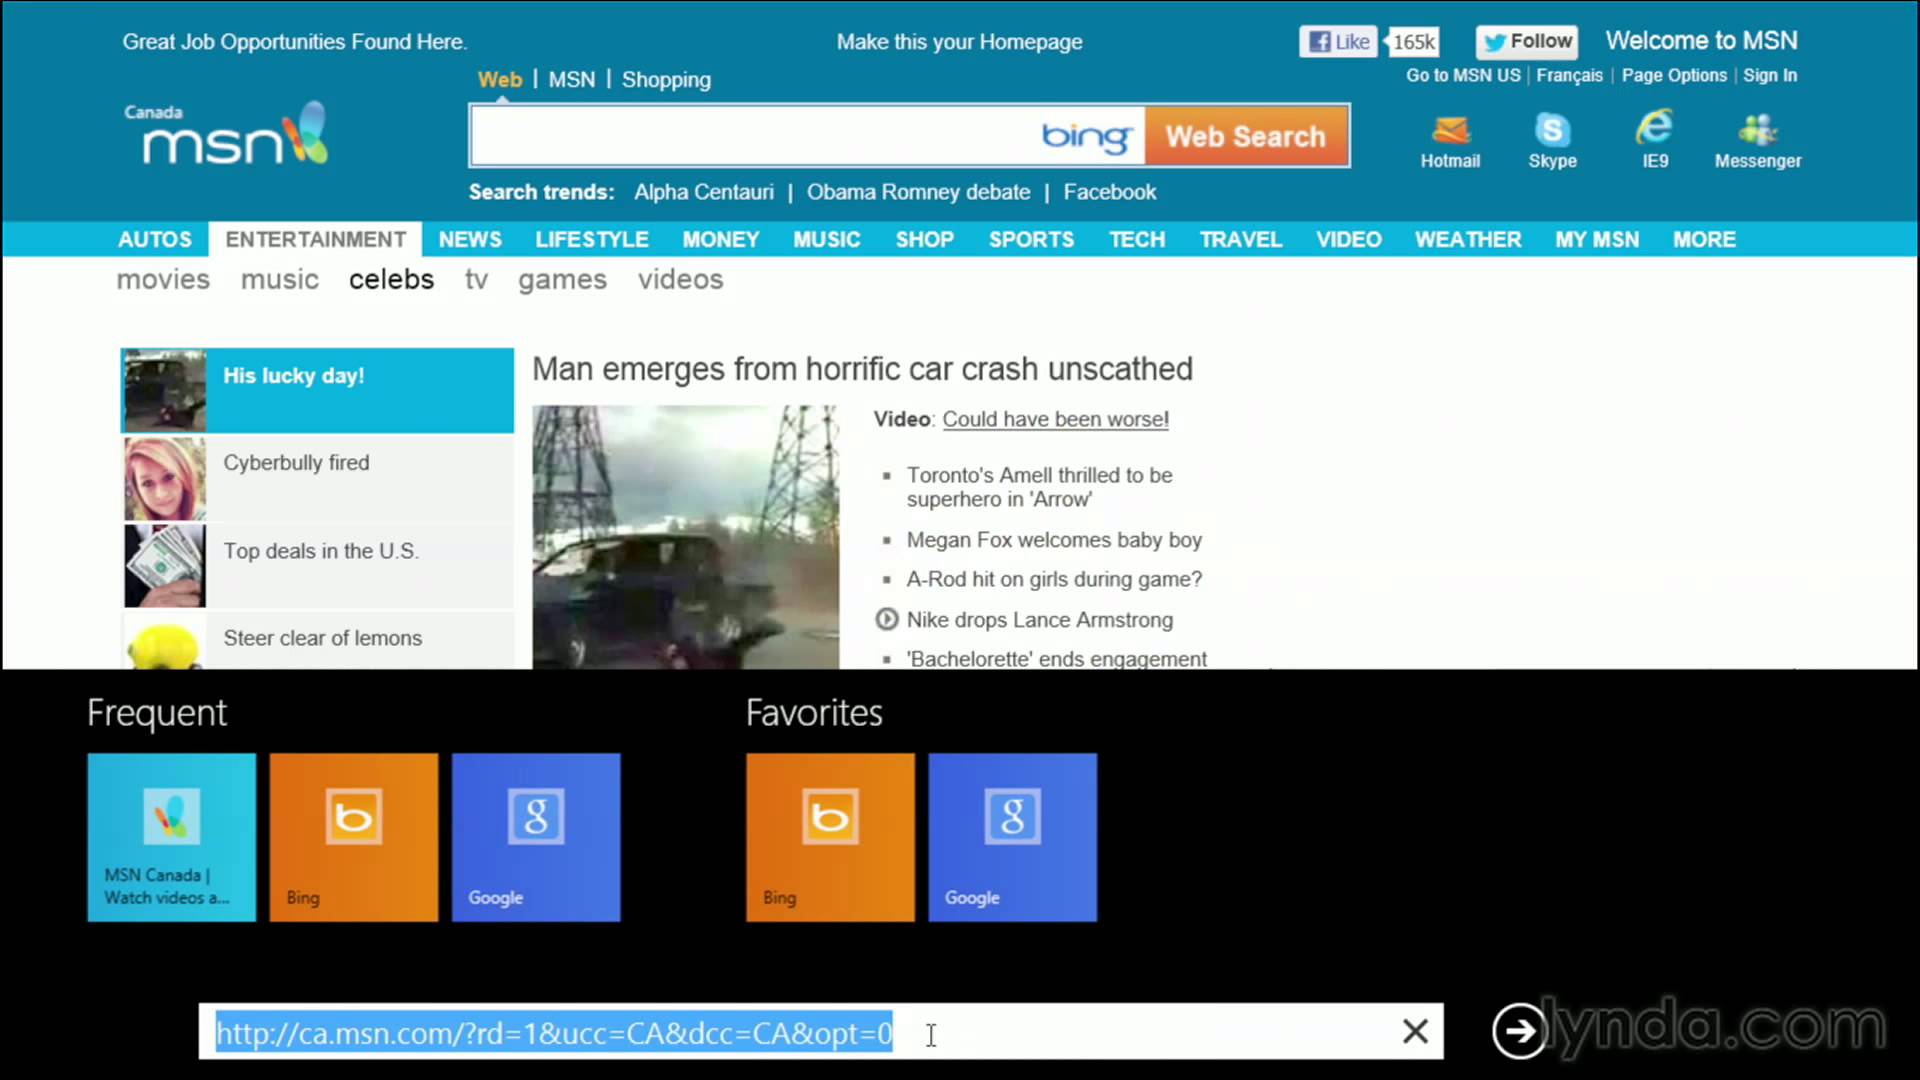The width and height of the screenshot is (1920, 1080).
Task: Click the Twitter Follow button
Action: point(1527,41)
